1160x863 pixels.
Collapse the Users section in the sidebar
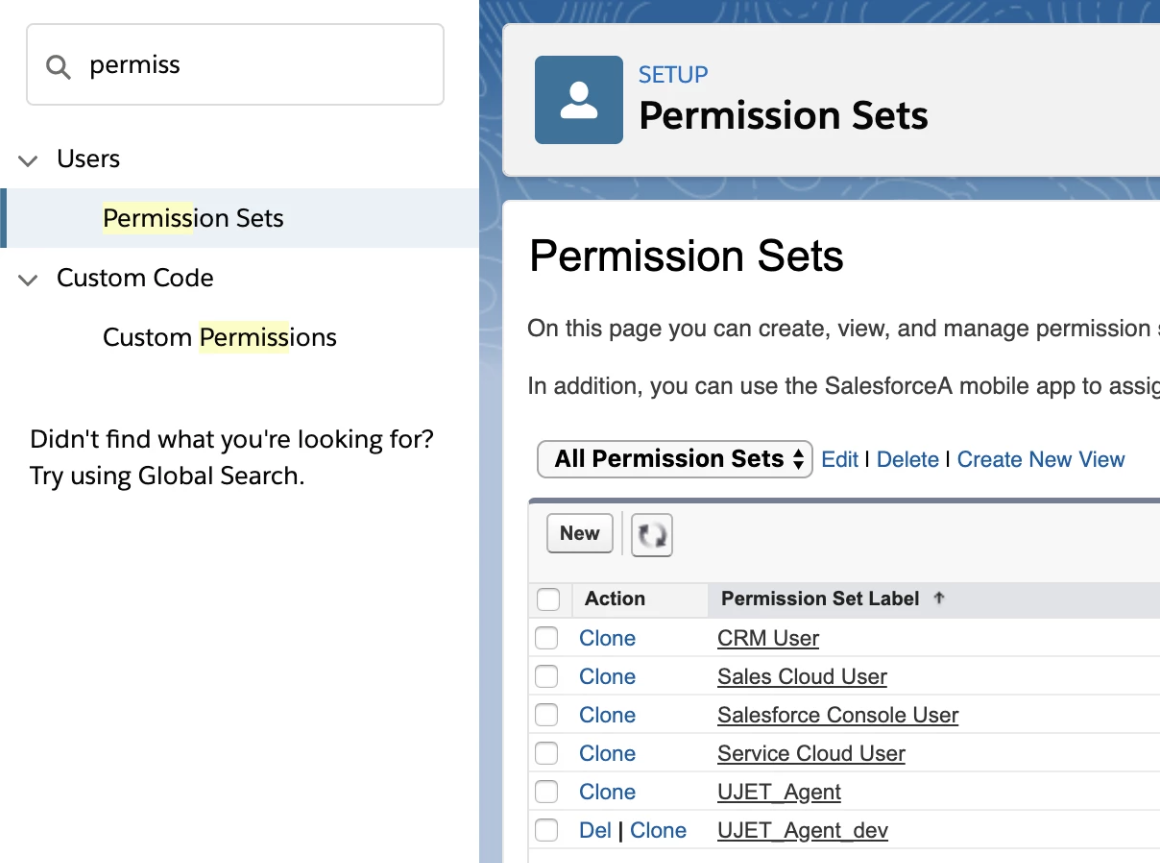[28, 158]
